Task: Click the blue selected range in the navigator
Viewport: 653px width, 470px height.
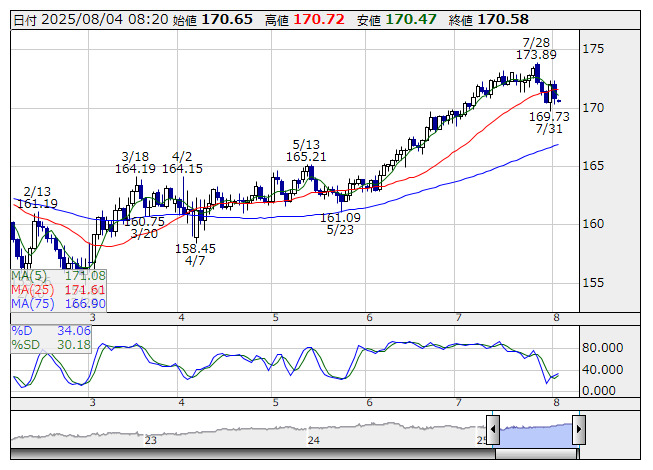Action: [535, 432]
